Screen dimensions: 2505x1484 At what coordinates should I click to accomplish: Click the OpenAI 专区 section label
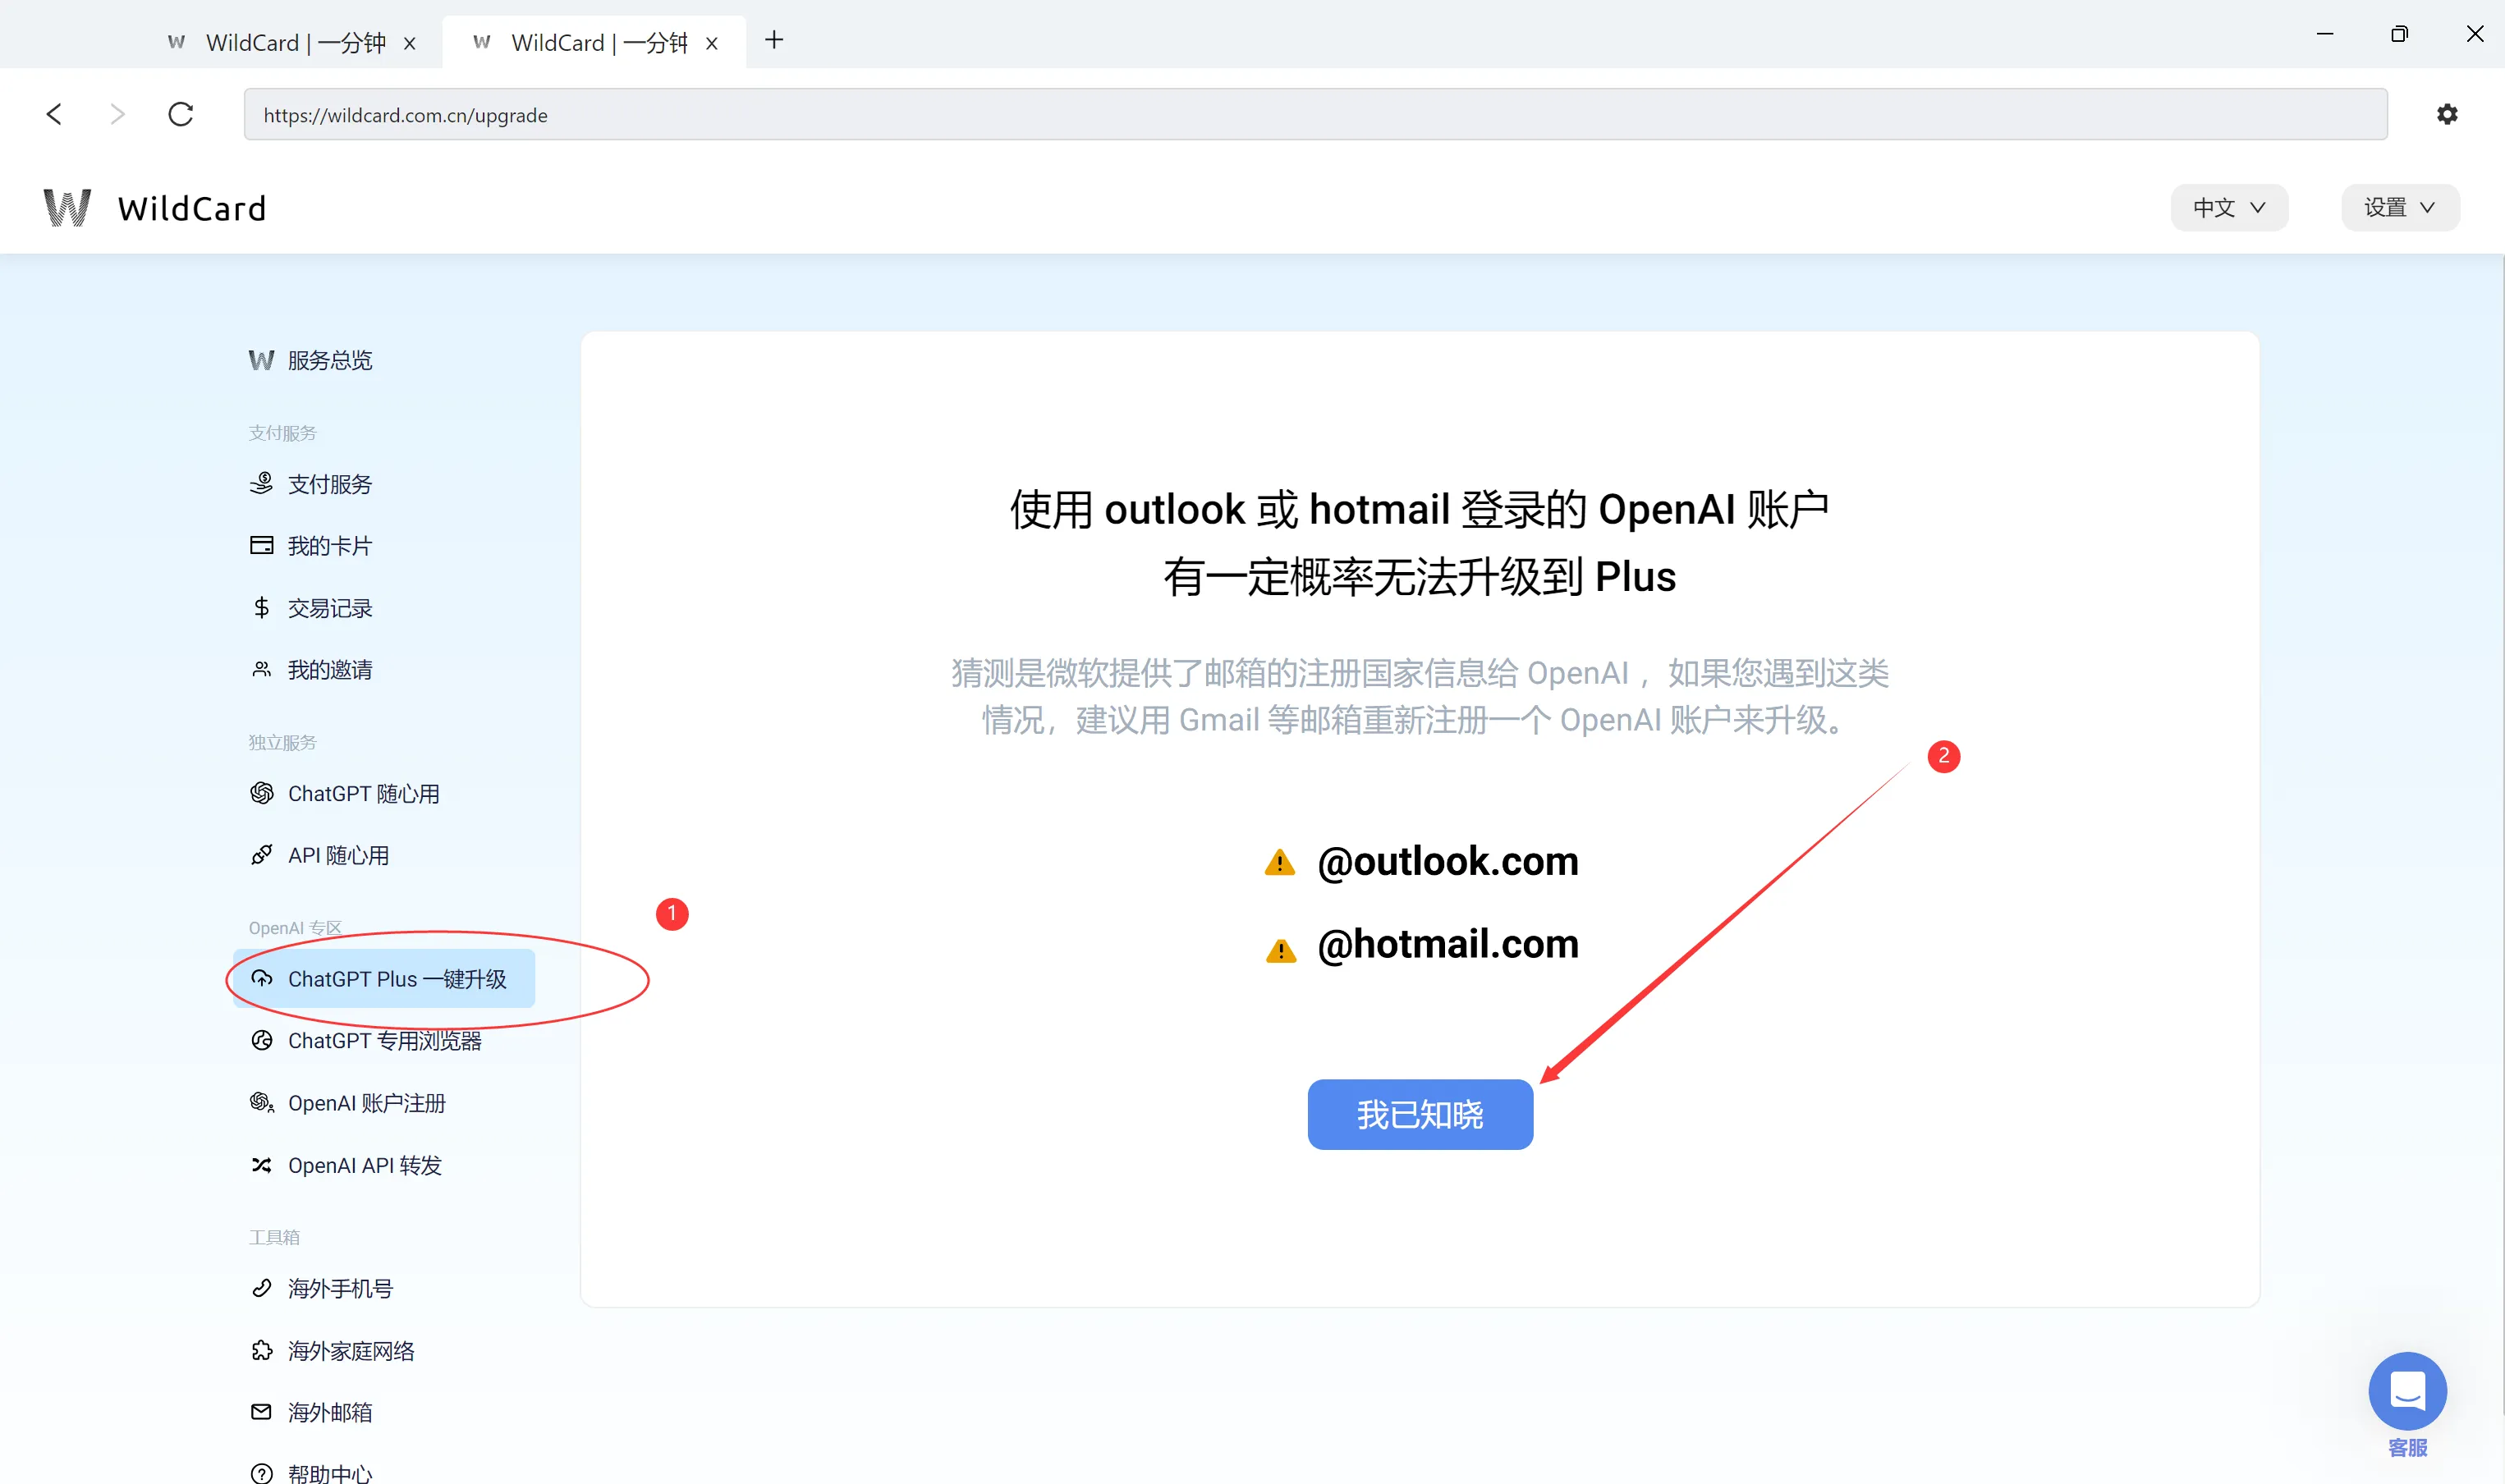(x=295, y=928)
